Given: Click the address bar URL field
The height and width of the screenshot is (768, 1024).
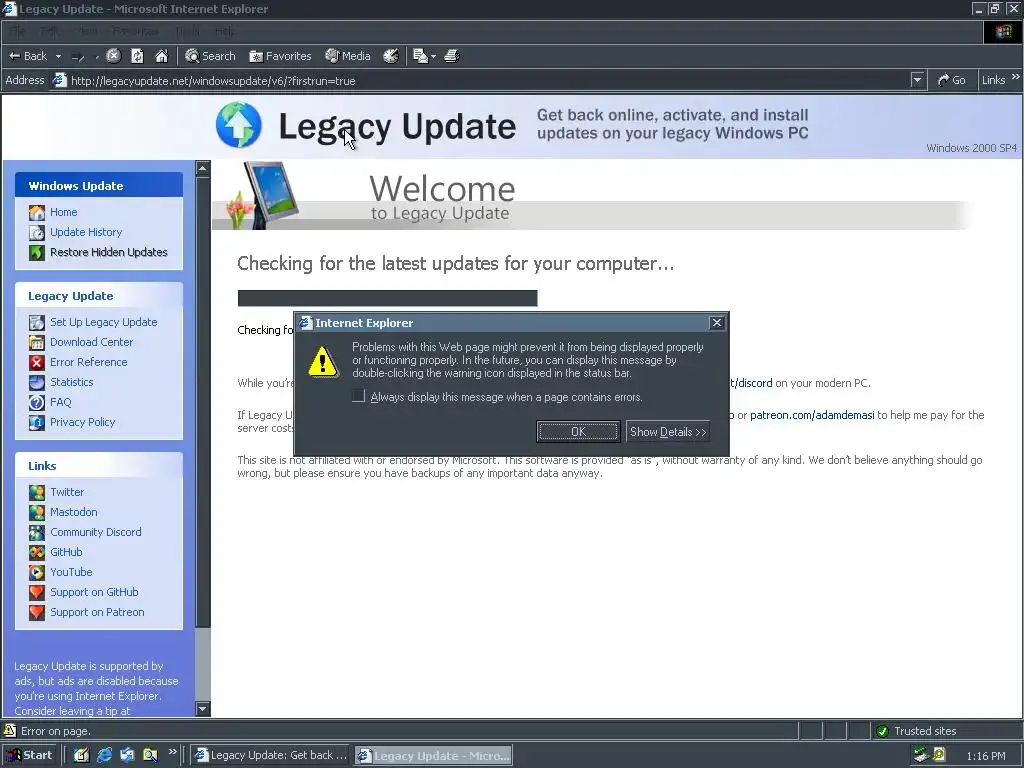Looking at the screenshot, I should pyautogui.click(x=480, y=81).
